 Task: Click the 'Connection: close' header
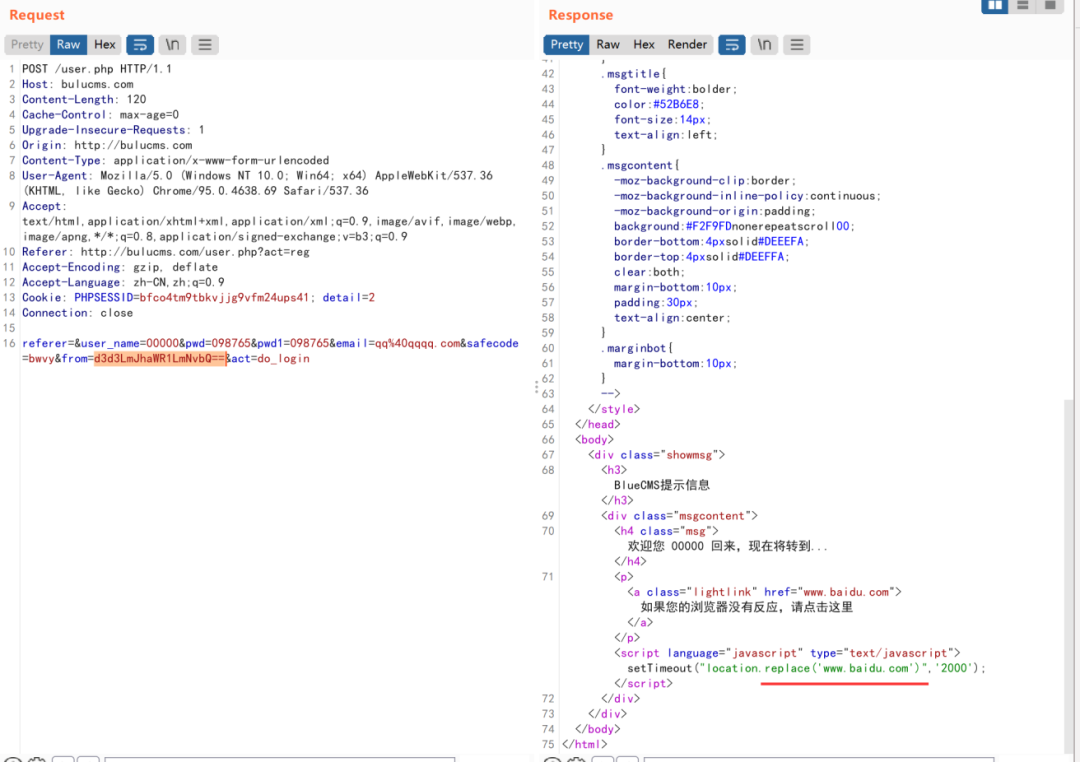78,312
